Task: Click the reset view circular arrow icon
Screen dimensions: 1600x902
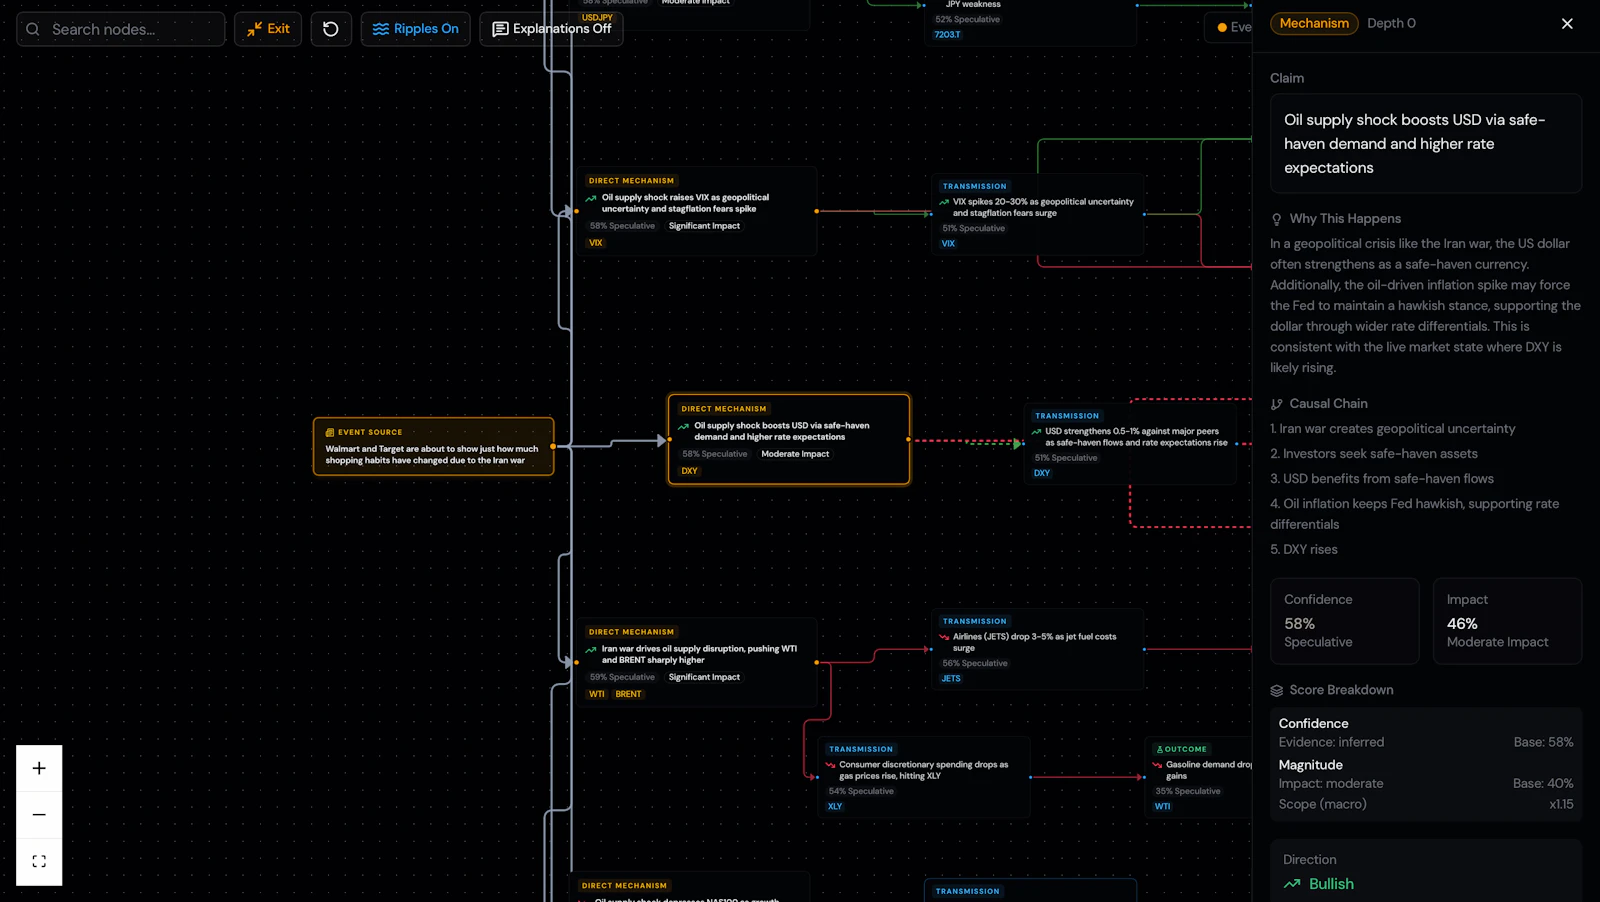Action: click(x=331, y=29)
